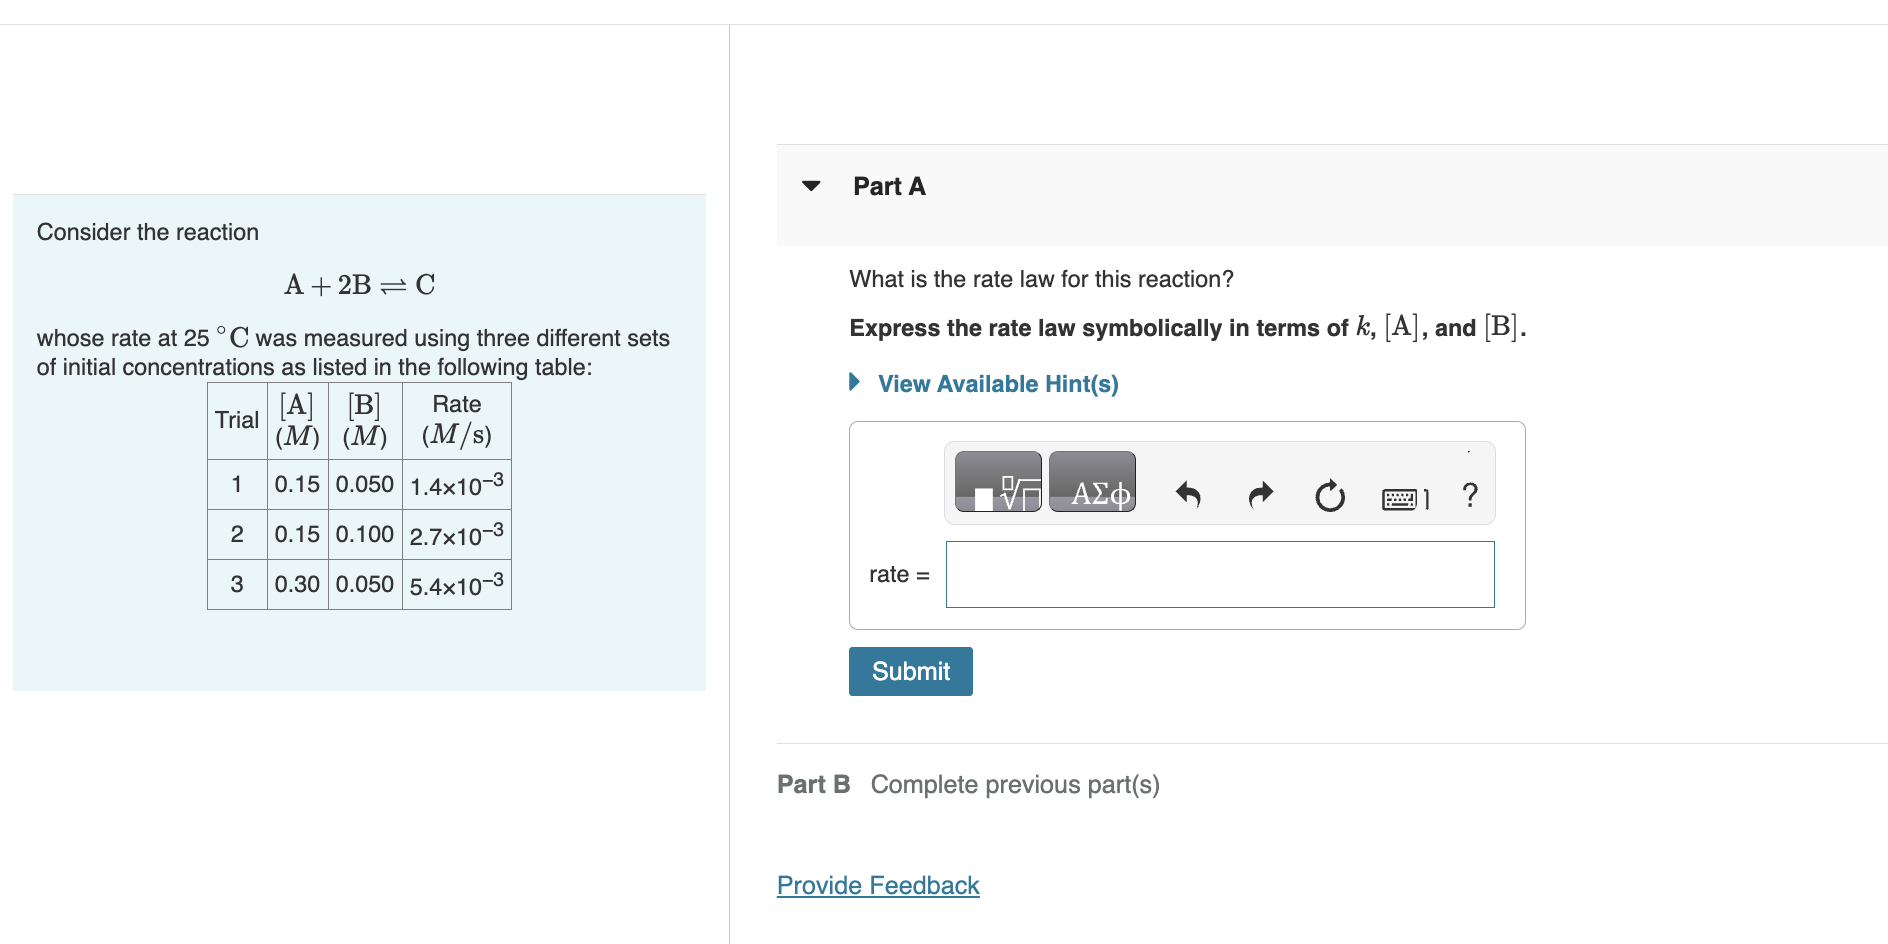Click the View Available Hint(s) link
This screenshot has width=1888, height=944.
(x=997, y=383)
